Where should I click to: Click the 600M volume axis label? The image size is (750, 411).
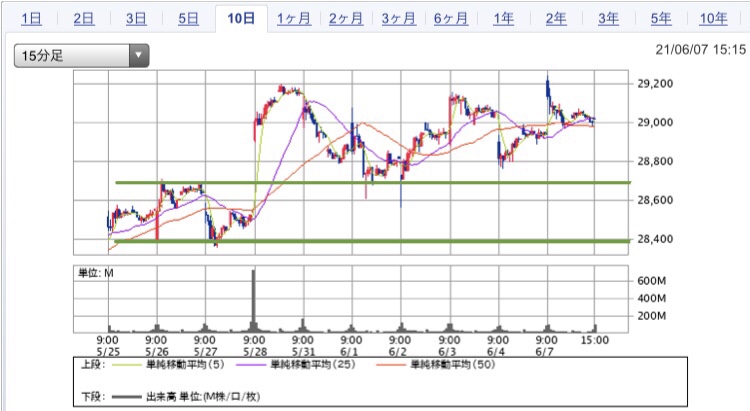(x=651, y=281)
